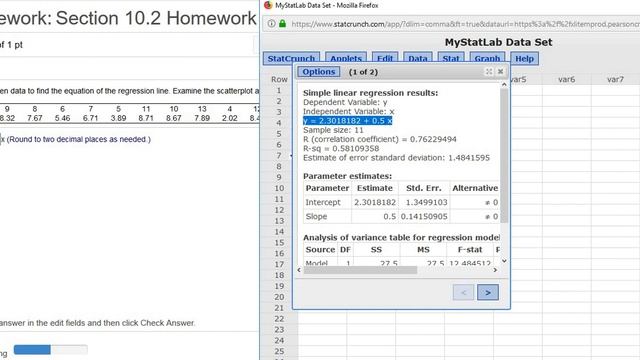Click the highlighted regression equation line

pos(347,120)
